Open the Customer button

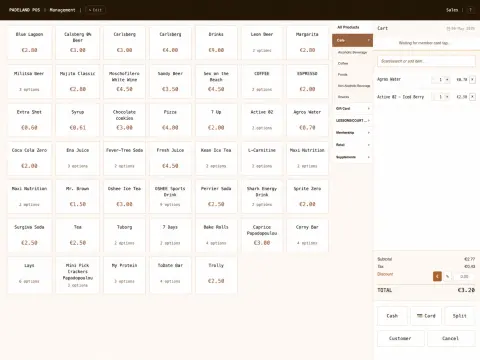(x=401, y=338)
